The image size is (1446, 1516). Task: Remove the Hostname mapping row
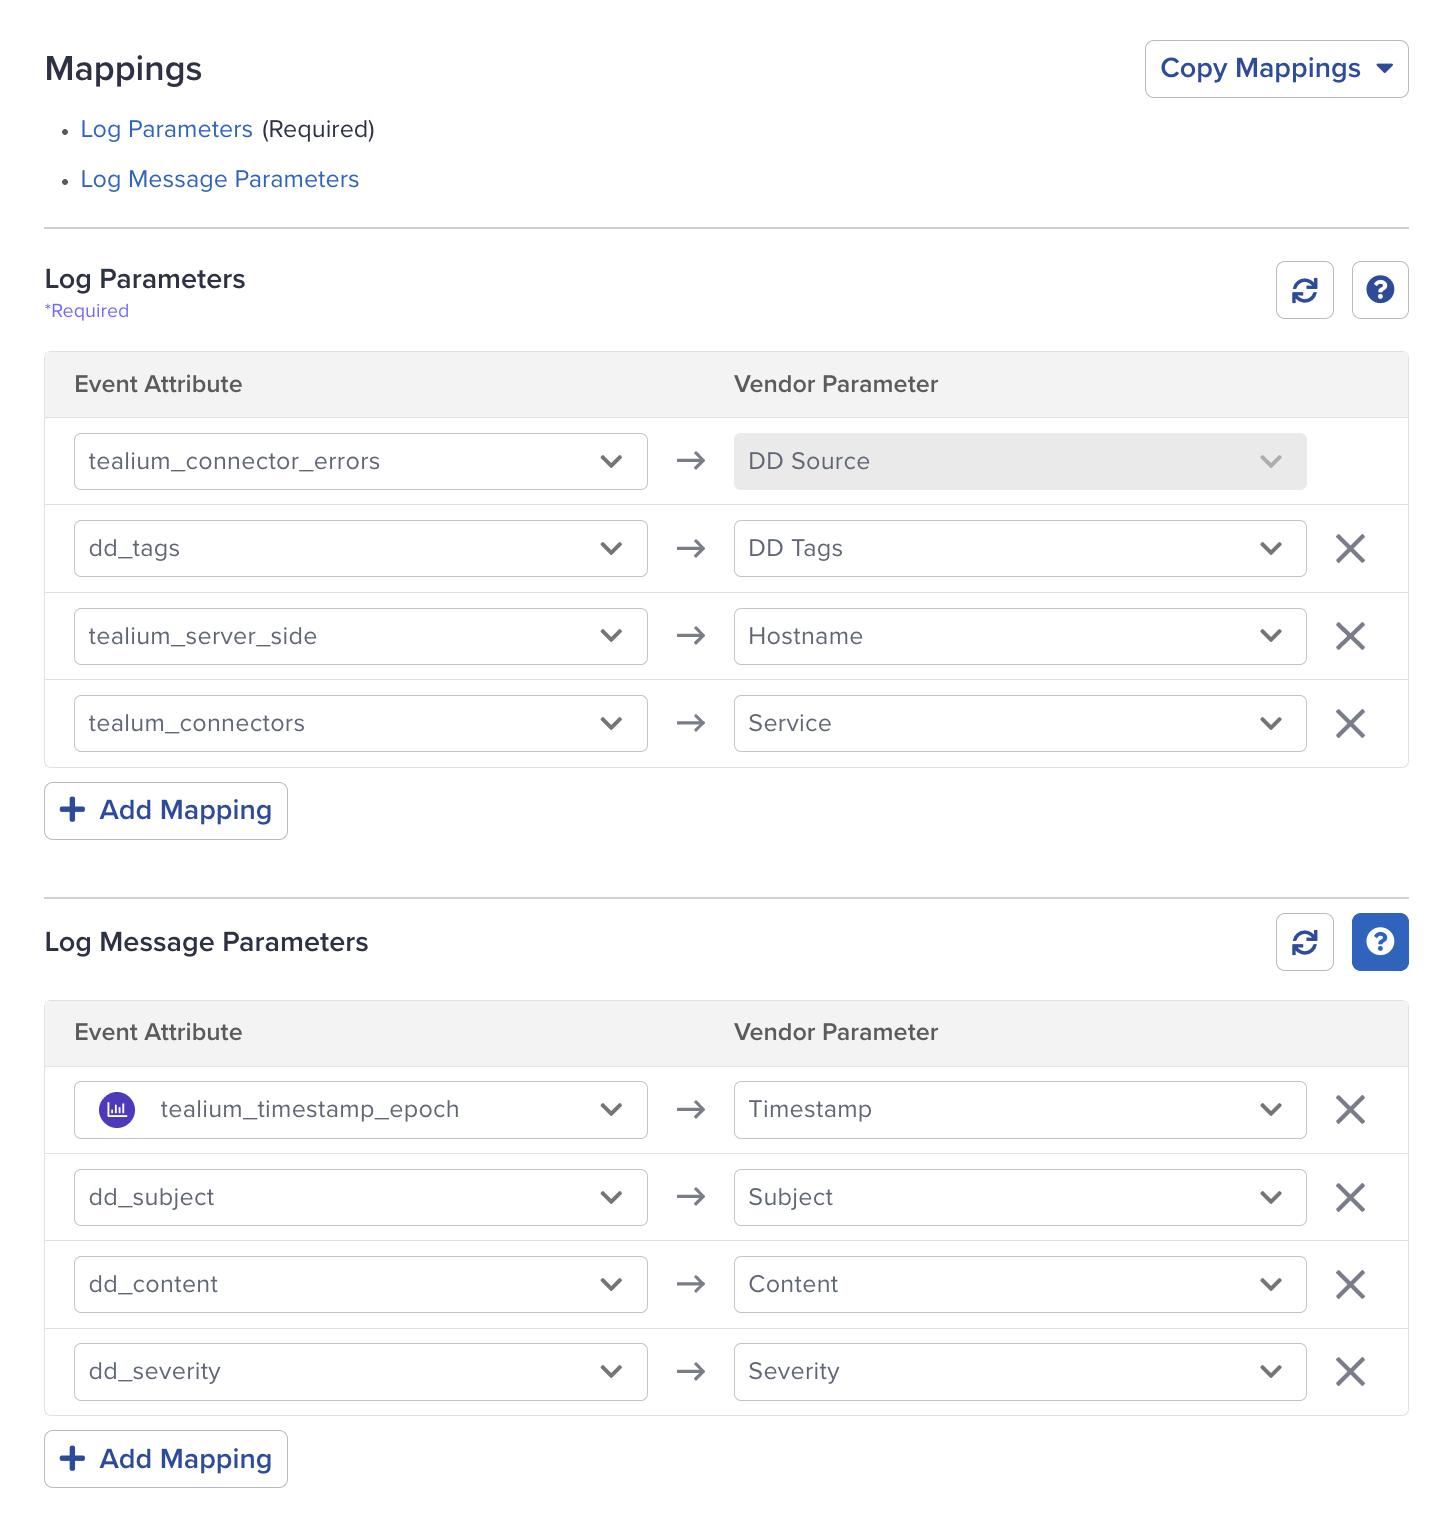[1350, 636]
